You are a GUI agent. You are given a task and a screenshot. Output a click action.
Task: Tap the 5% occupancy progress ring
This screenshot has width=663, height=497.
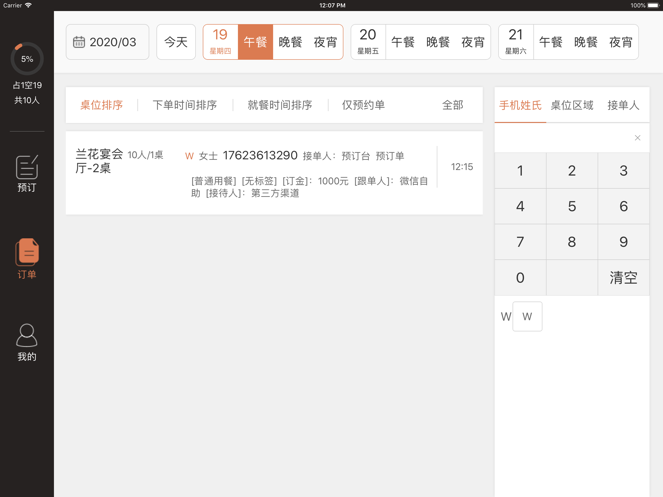[x=27, y=59]
